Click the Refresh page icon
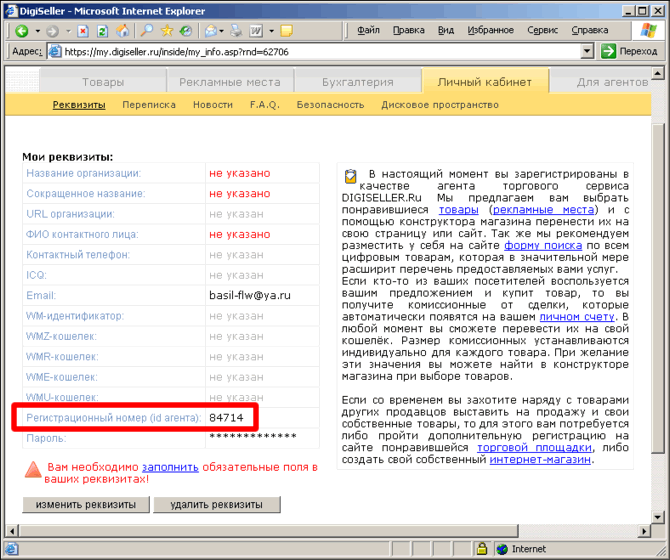 (103, 31)
